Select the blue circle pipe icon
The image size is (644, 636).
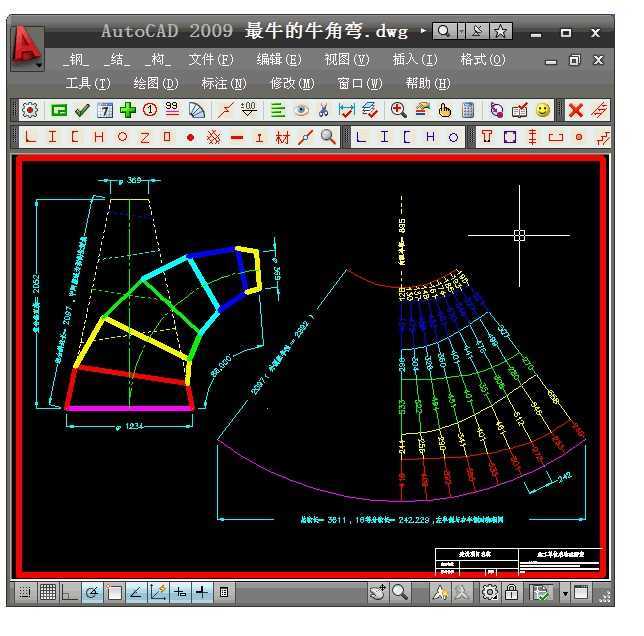point(453,137)
